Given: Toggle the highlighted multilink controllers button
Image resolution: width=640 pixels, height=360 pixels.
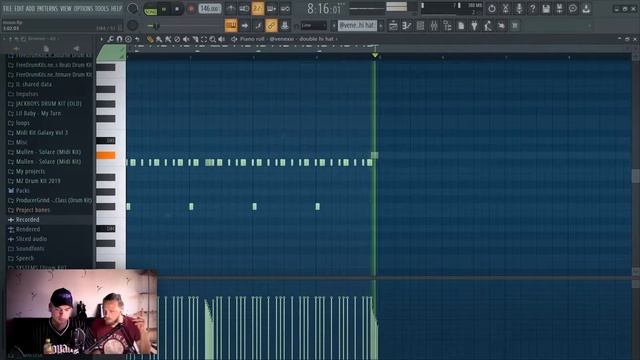Looking at the screenshot, I should [271, 26].
